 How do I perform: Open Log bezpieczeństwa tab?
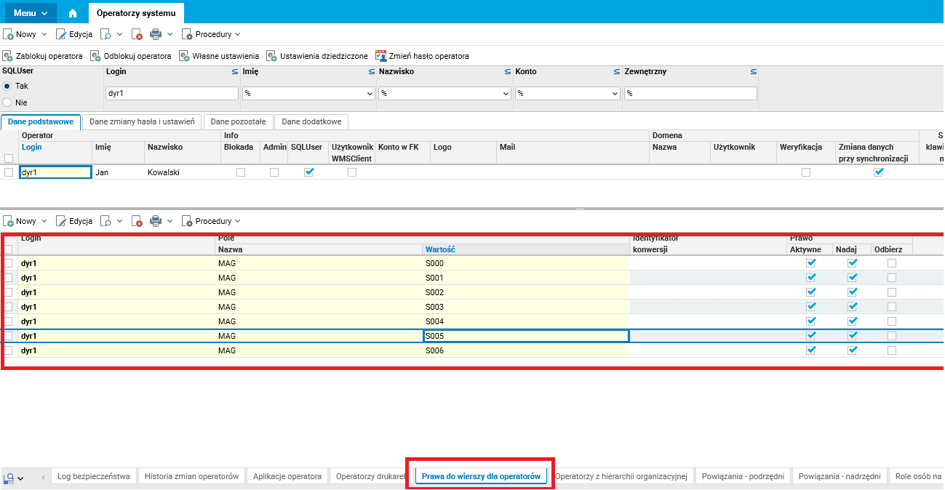click(93, 476)
